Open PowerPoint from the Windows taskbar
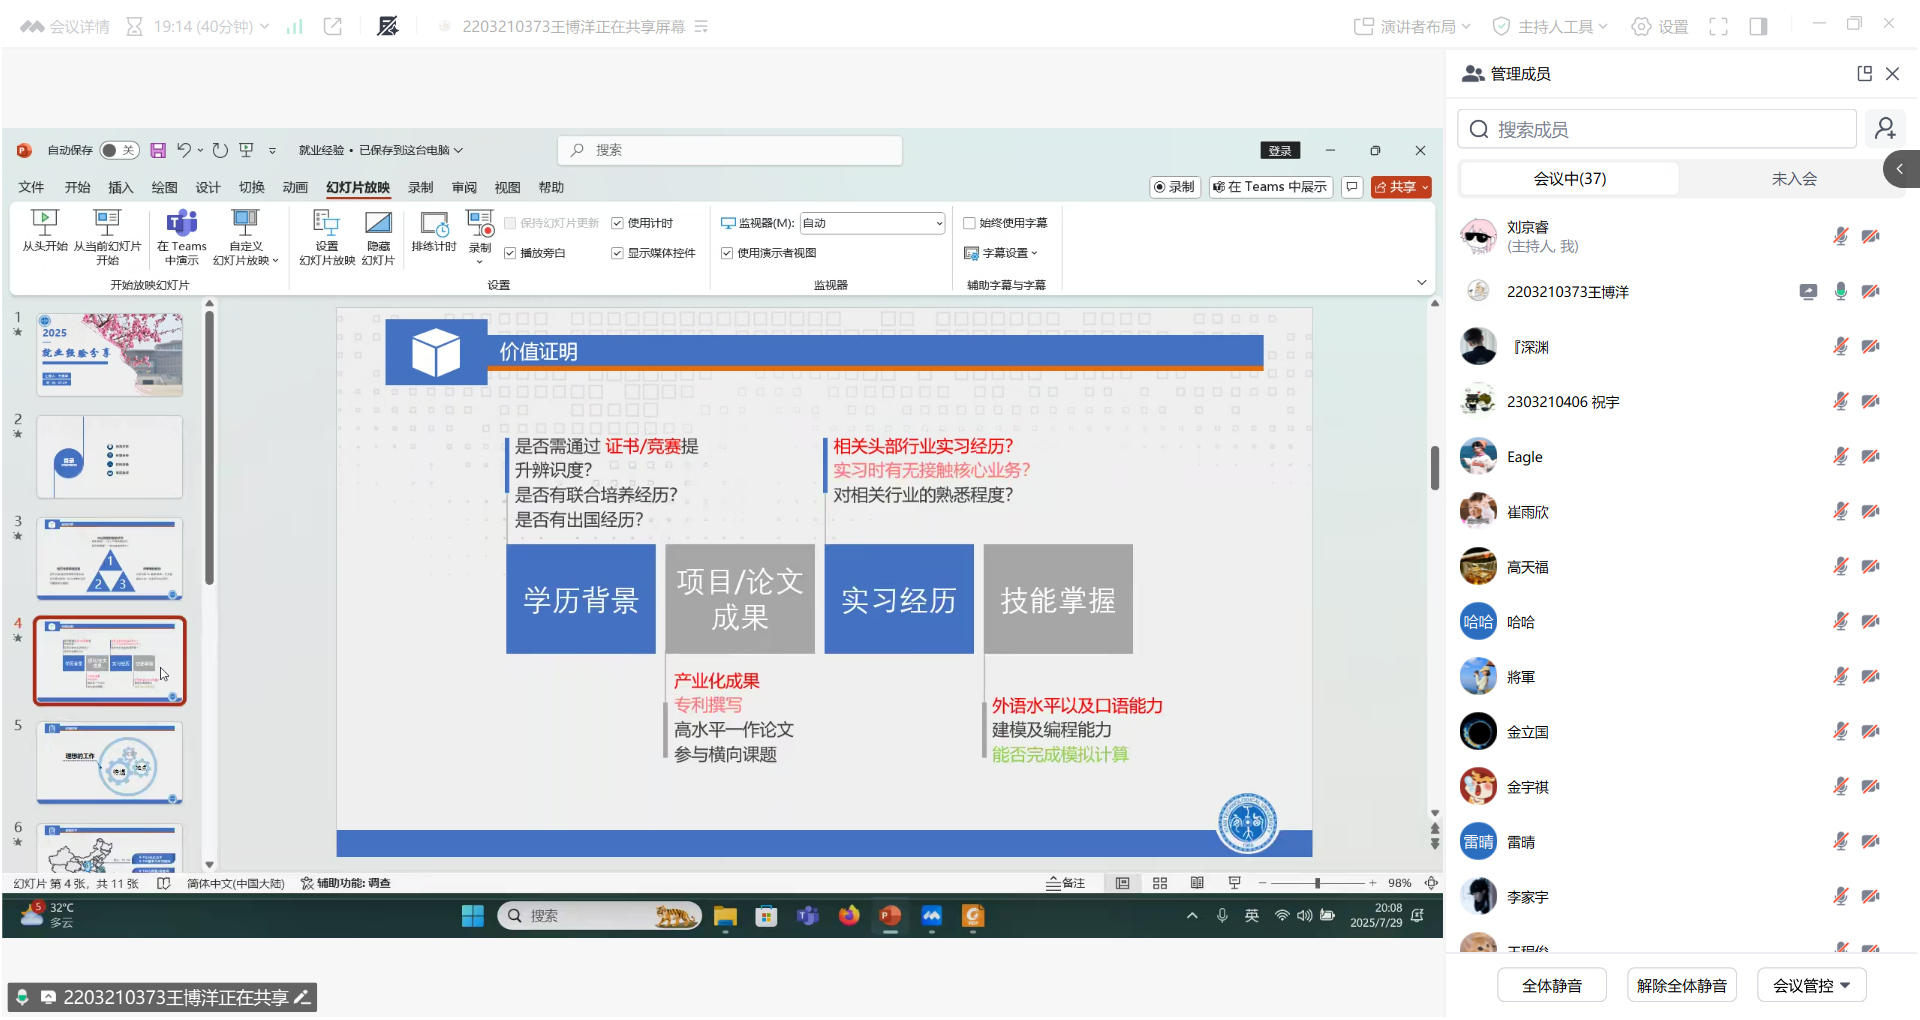The height and width of the screenshot is (1020, 1920). (x=890, y=915)
